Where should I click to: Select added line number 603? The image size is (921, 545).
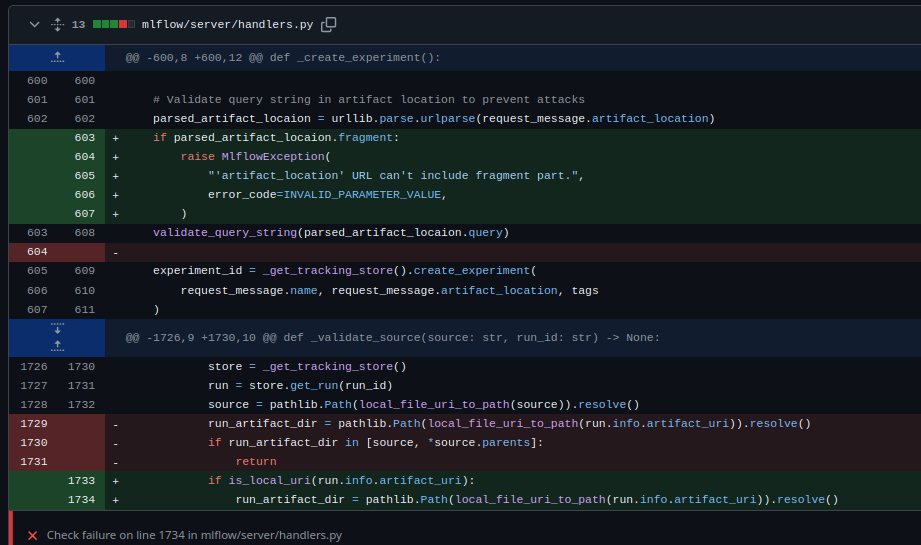[x=84, y=138]
